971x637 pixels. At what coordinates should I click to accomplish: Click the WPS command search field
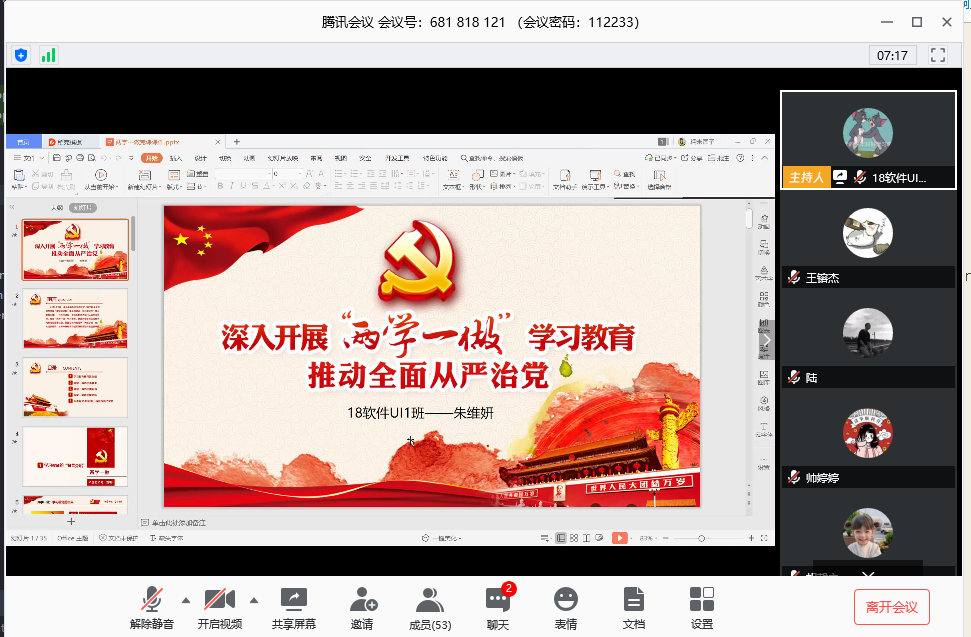(495, 158)
